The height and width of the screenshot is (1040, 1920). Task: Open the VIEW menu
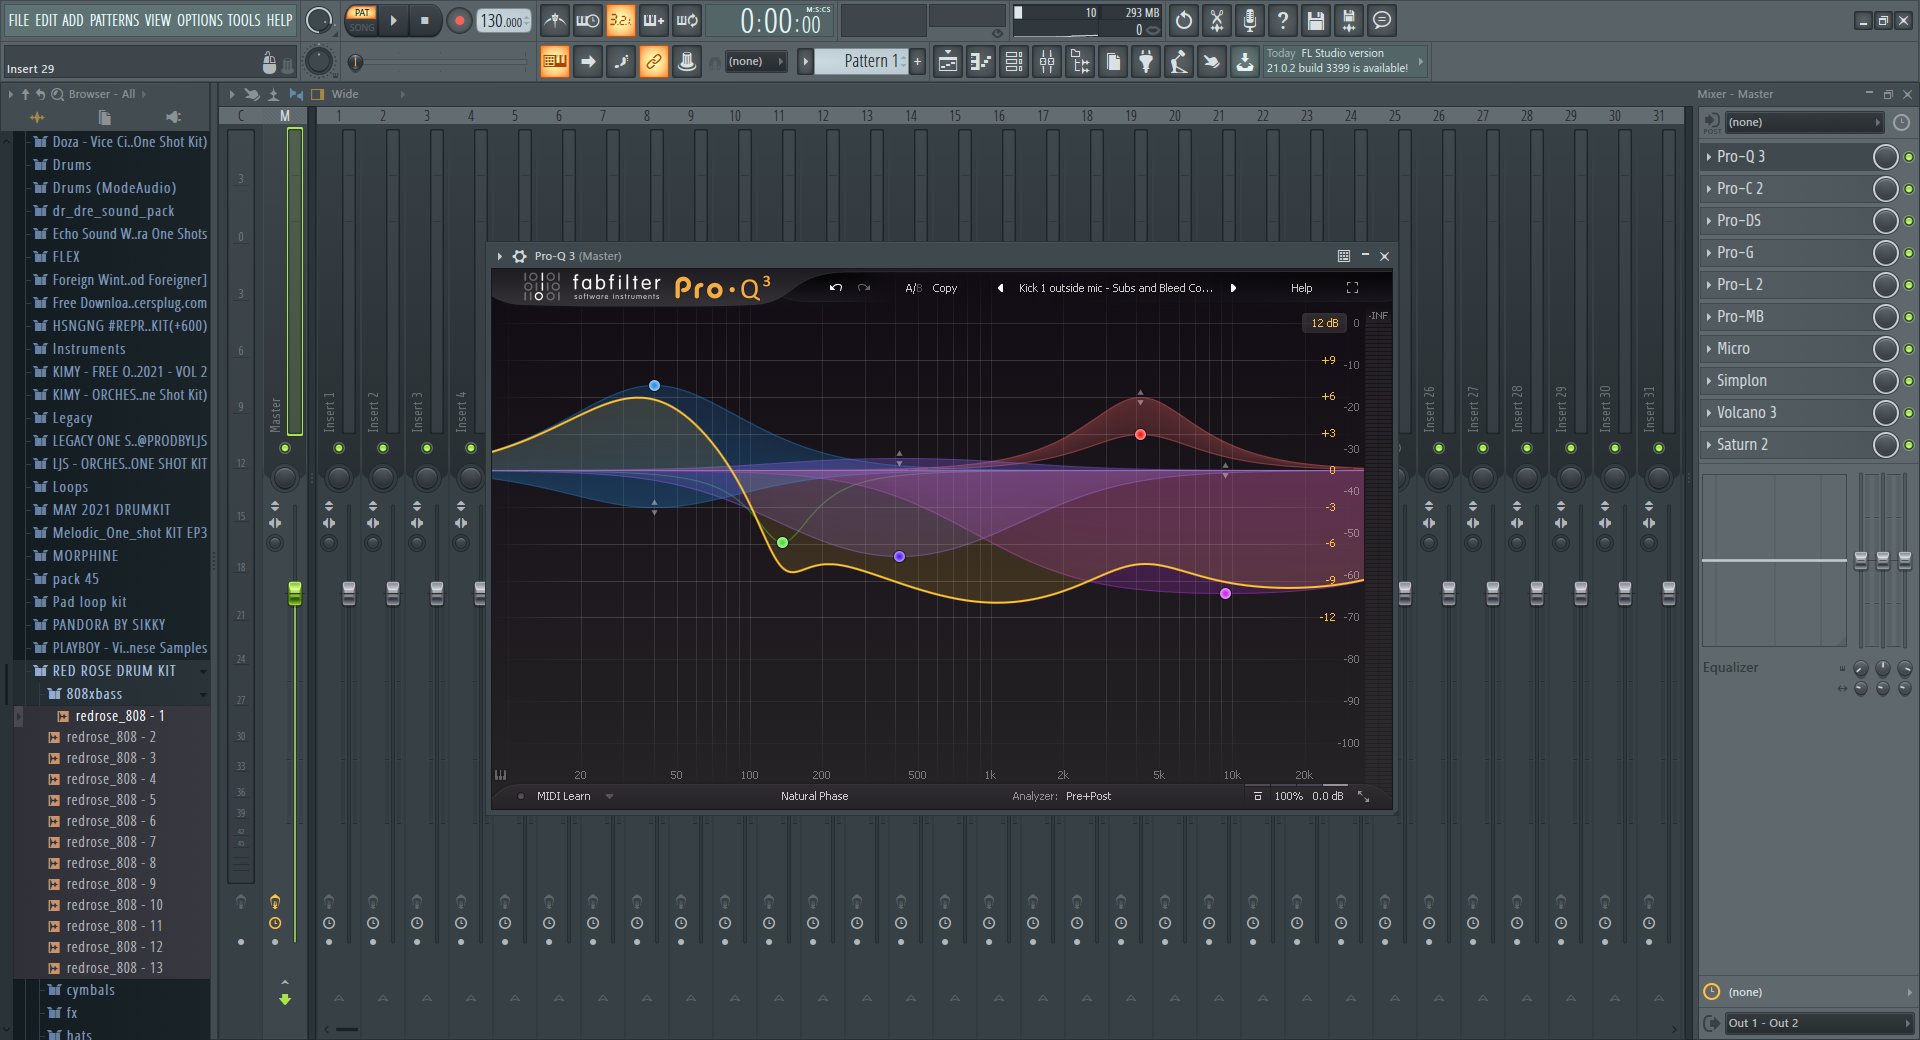click(x=158, y=20)
